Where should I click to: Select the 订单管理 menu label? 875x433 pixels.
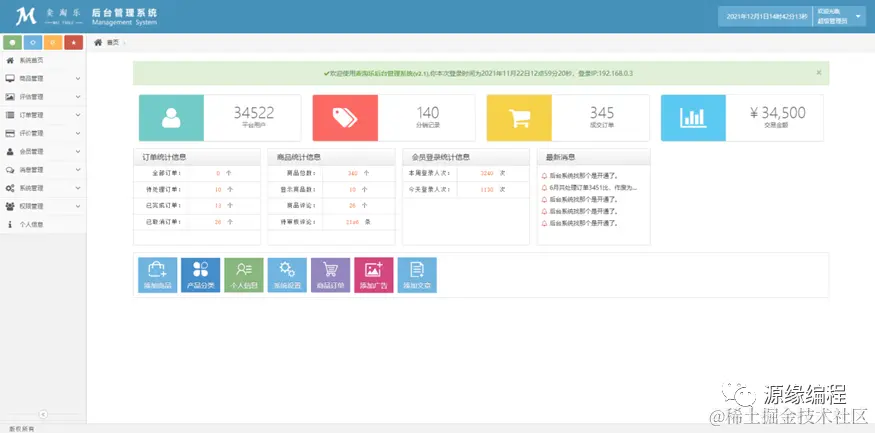[x=31, y=115]
